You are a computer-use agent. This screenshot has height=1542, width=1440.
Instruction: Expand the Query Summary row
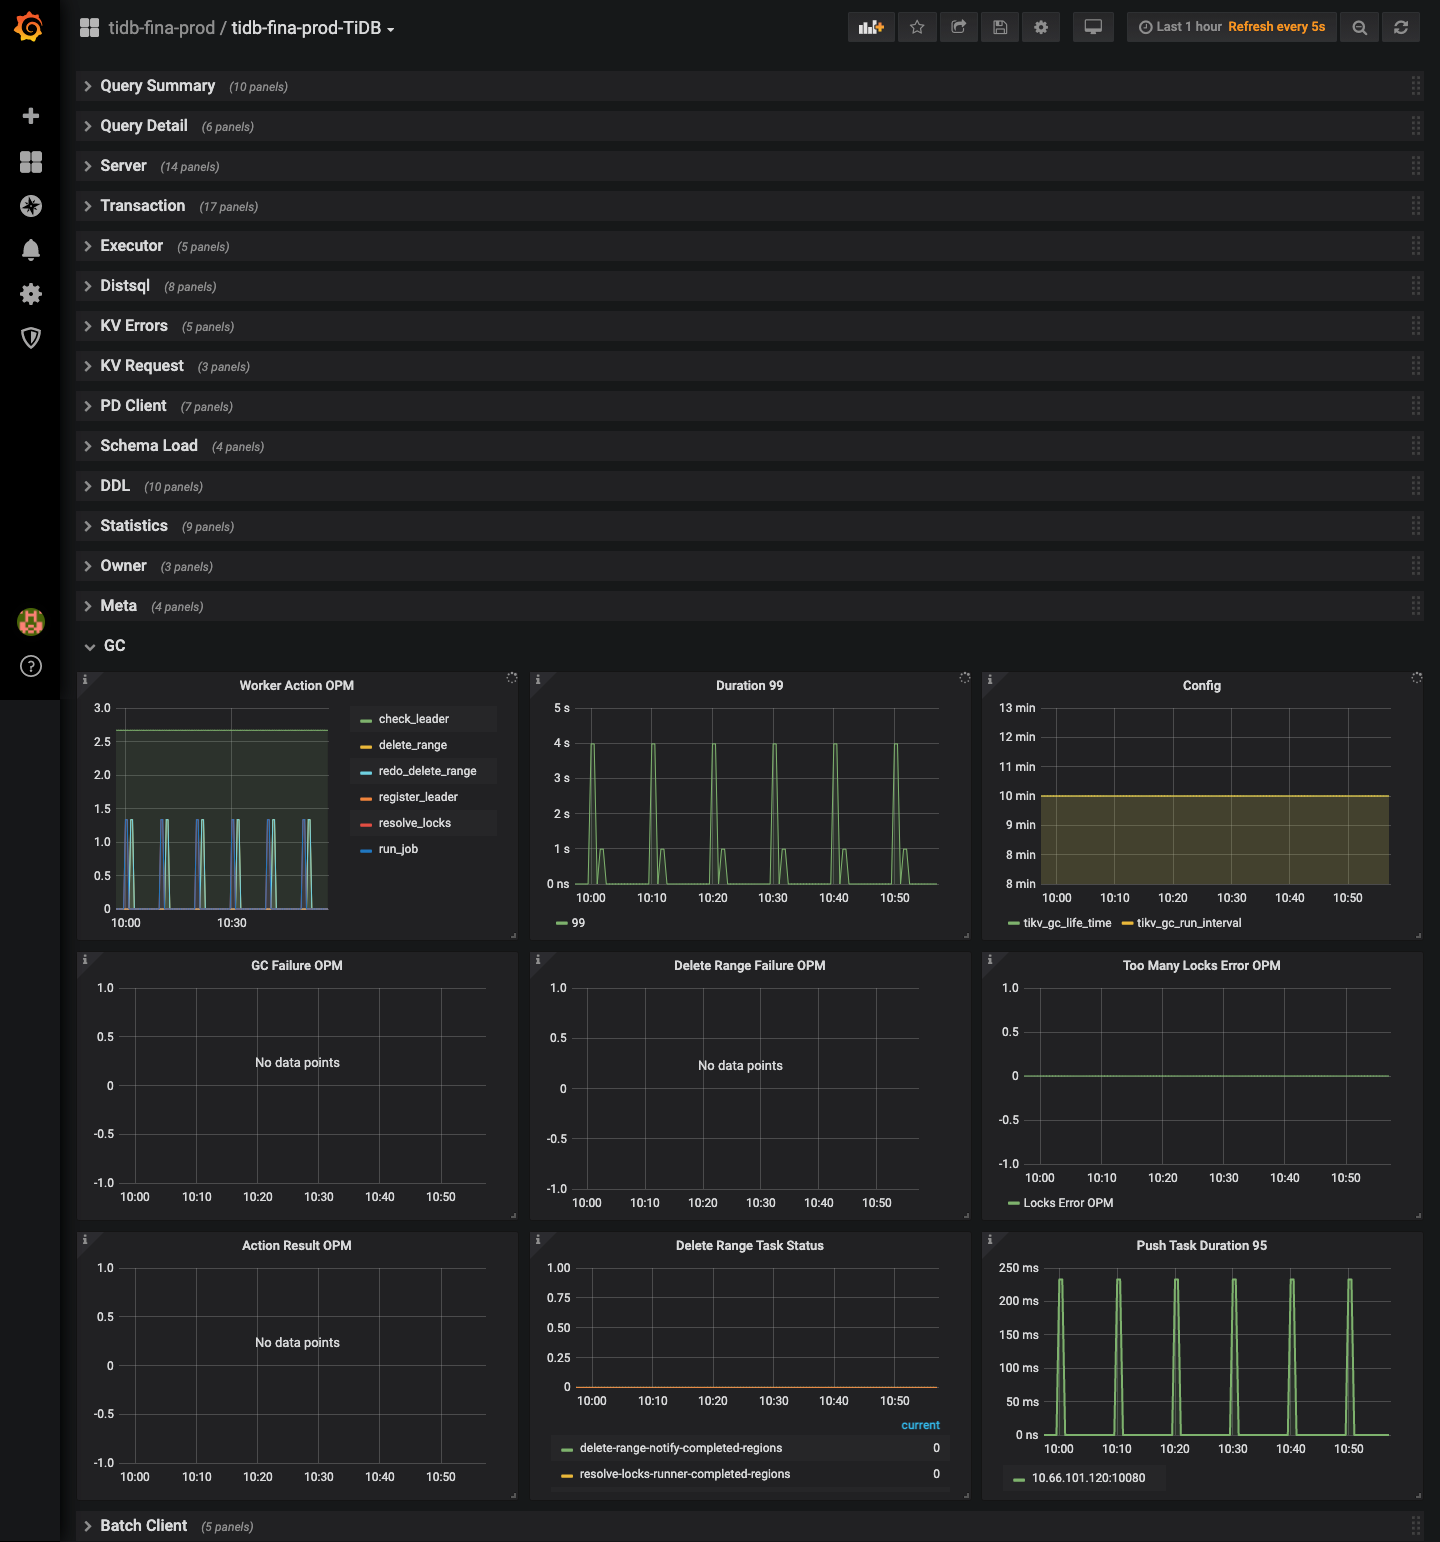coord(157,86)
